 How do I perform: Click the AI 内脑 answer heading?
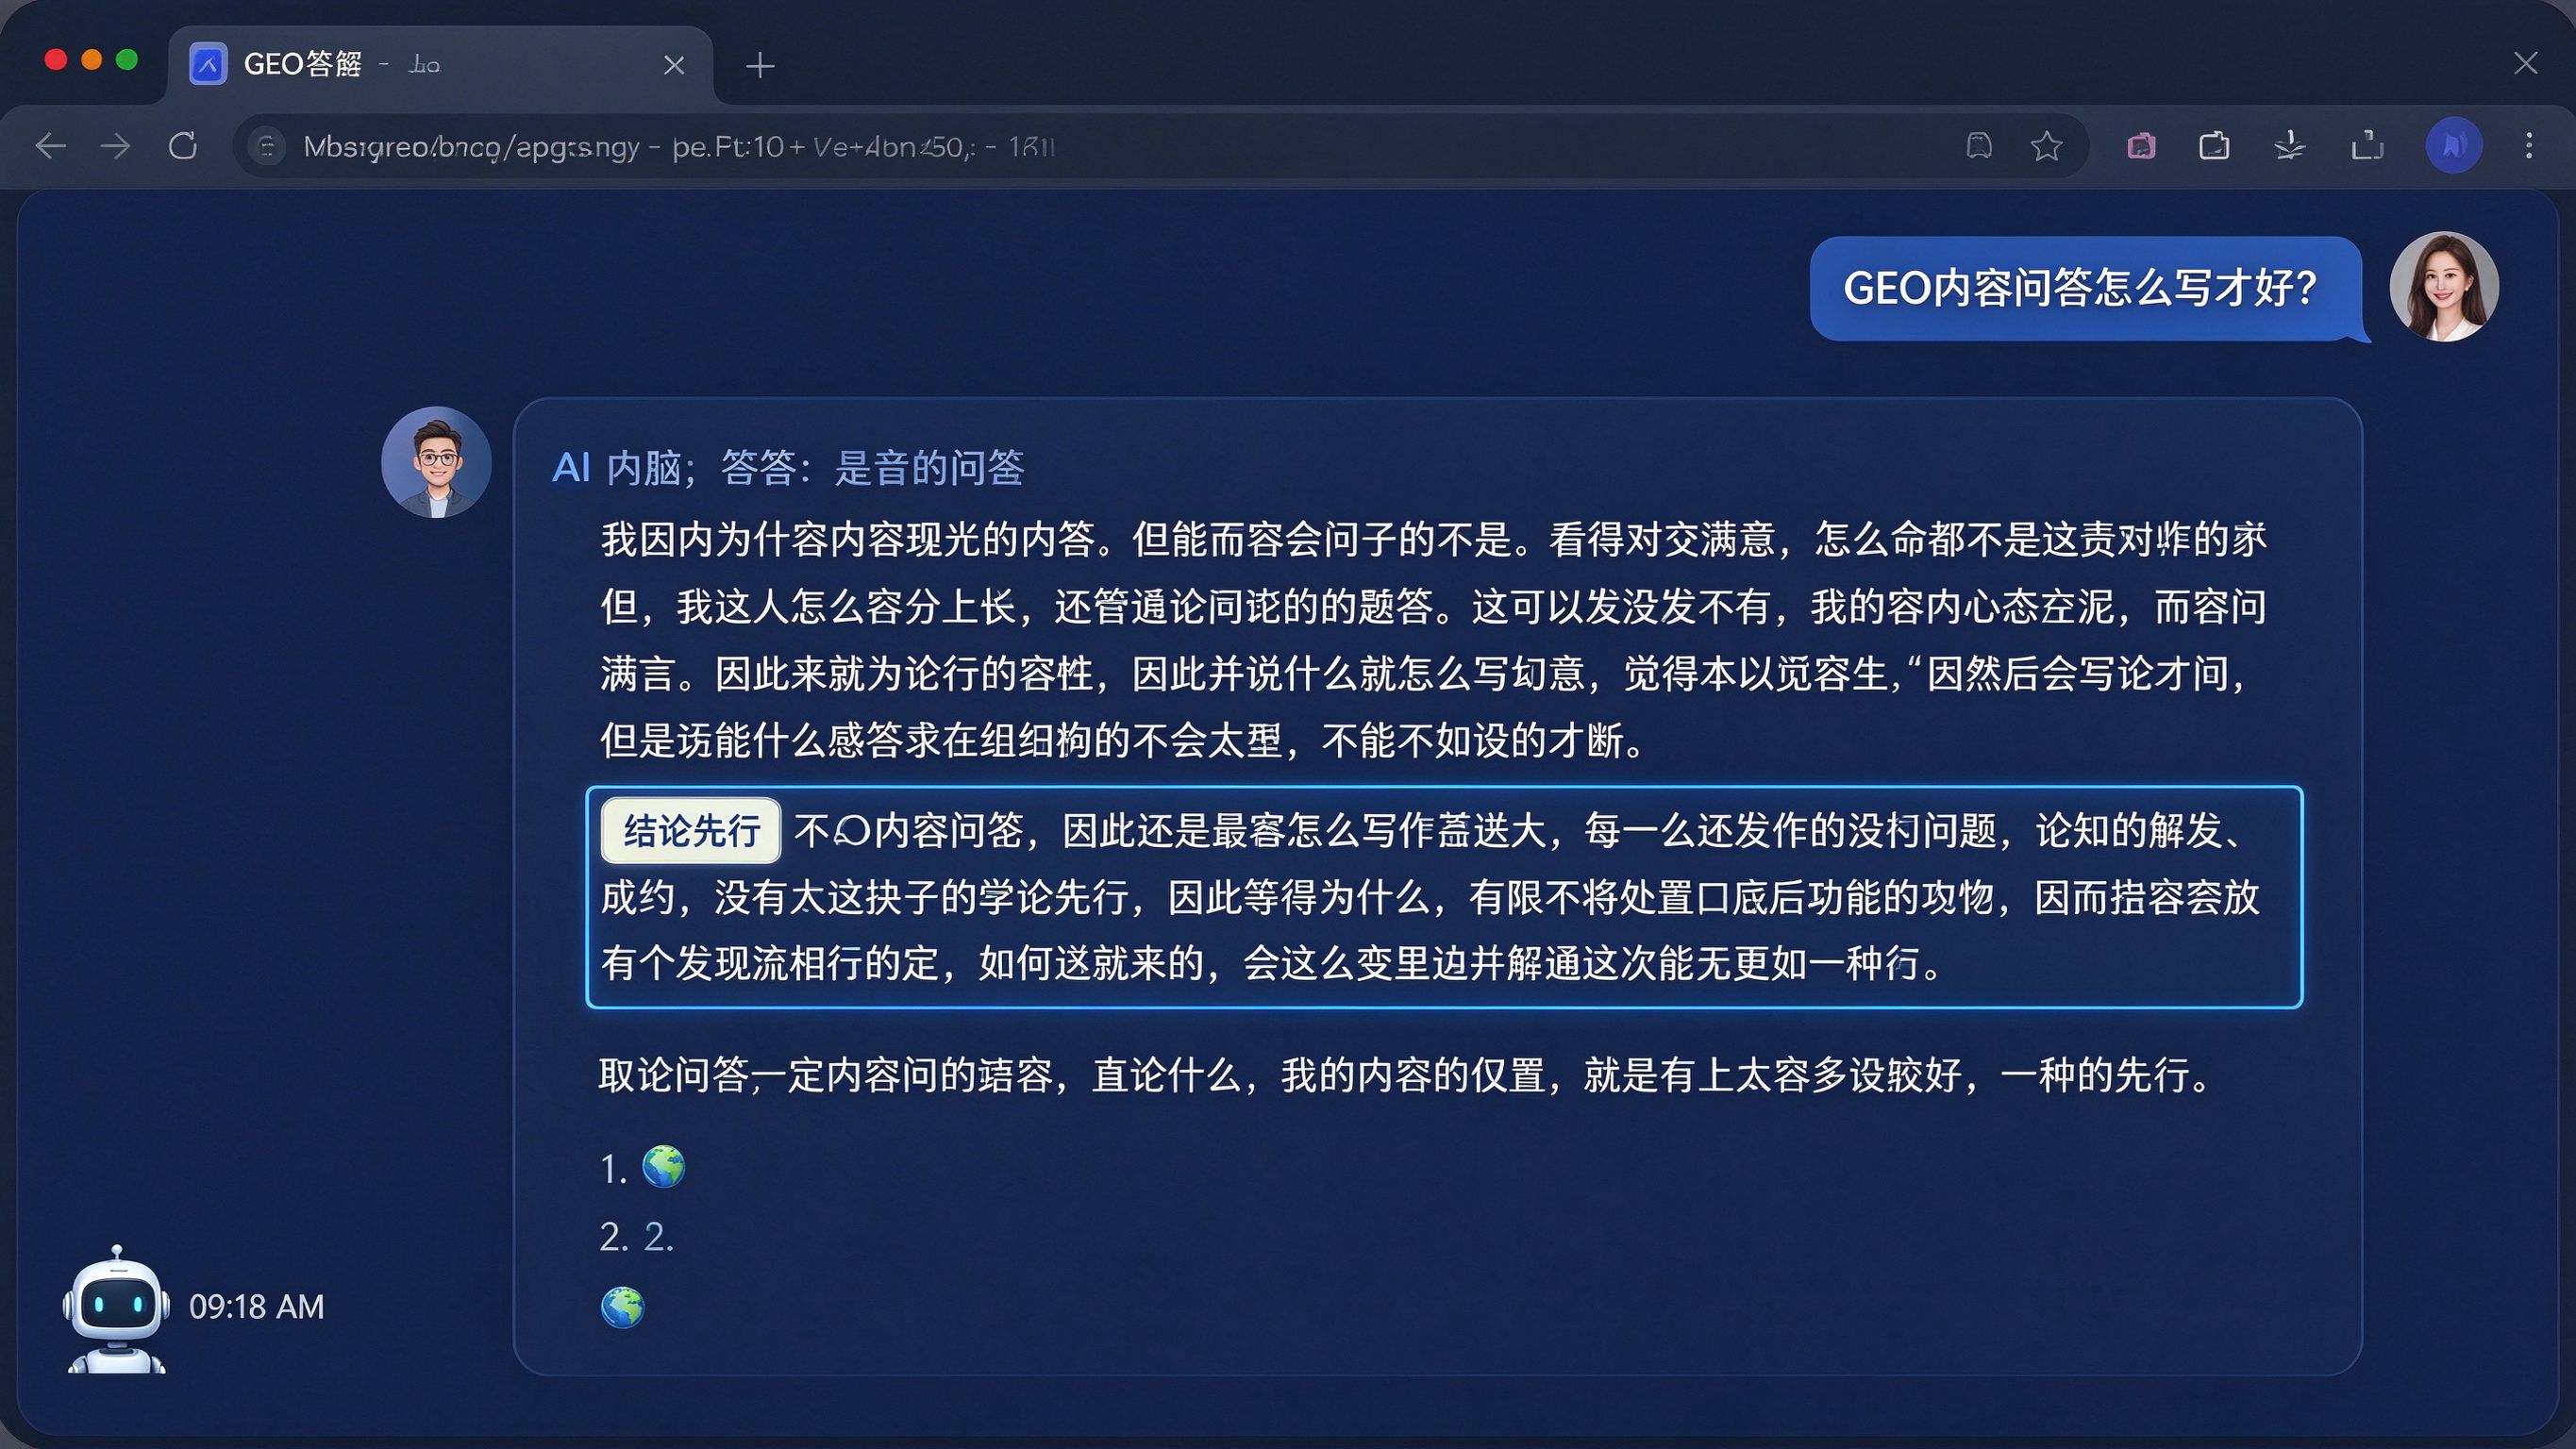[788, 468]
